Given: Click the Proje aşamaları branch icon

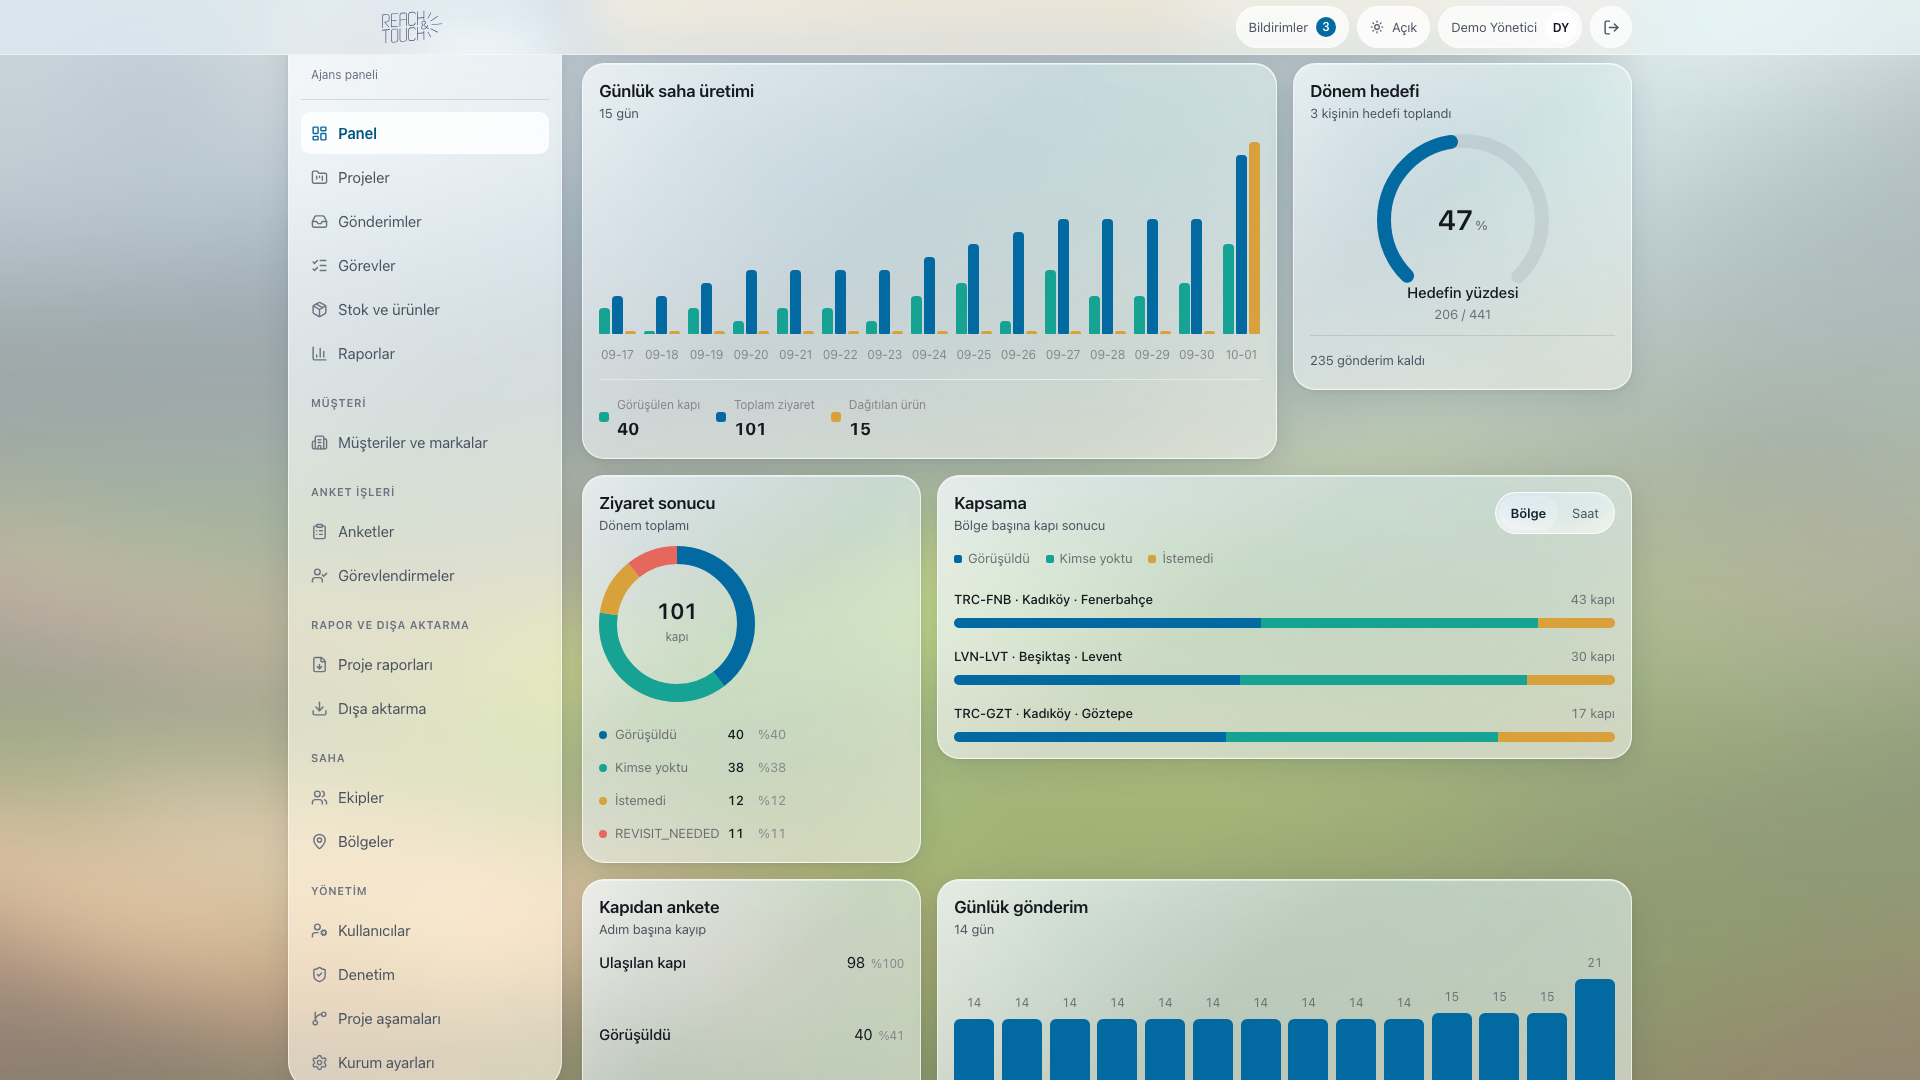Looking at the screenshot, I should click(x=319, y=1018).
